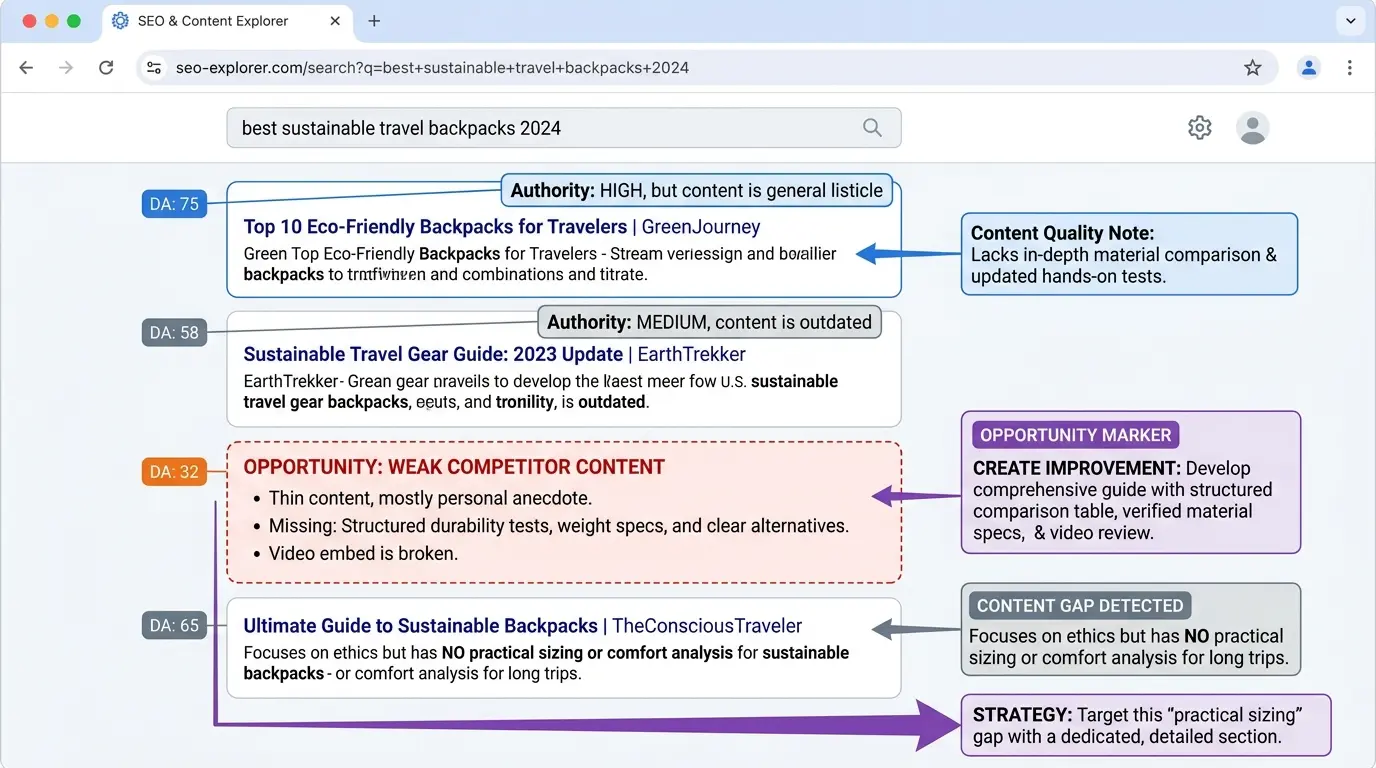1376x768 pixels.
Task: Close the SEO & Content Explorer tab
Action: point(335,21)
